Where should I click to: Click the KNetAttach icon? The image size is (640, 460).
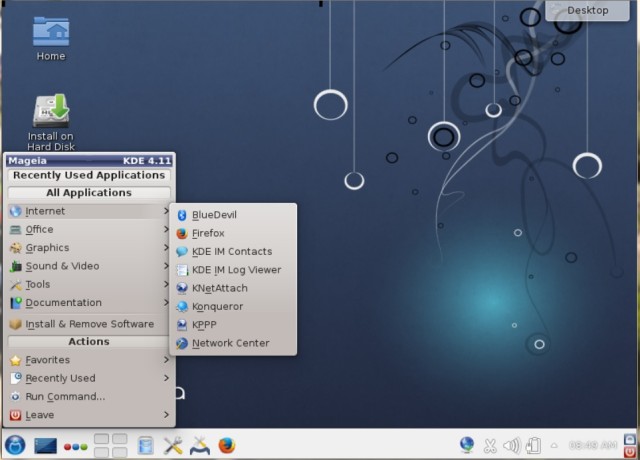click(182, 289)
